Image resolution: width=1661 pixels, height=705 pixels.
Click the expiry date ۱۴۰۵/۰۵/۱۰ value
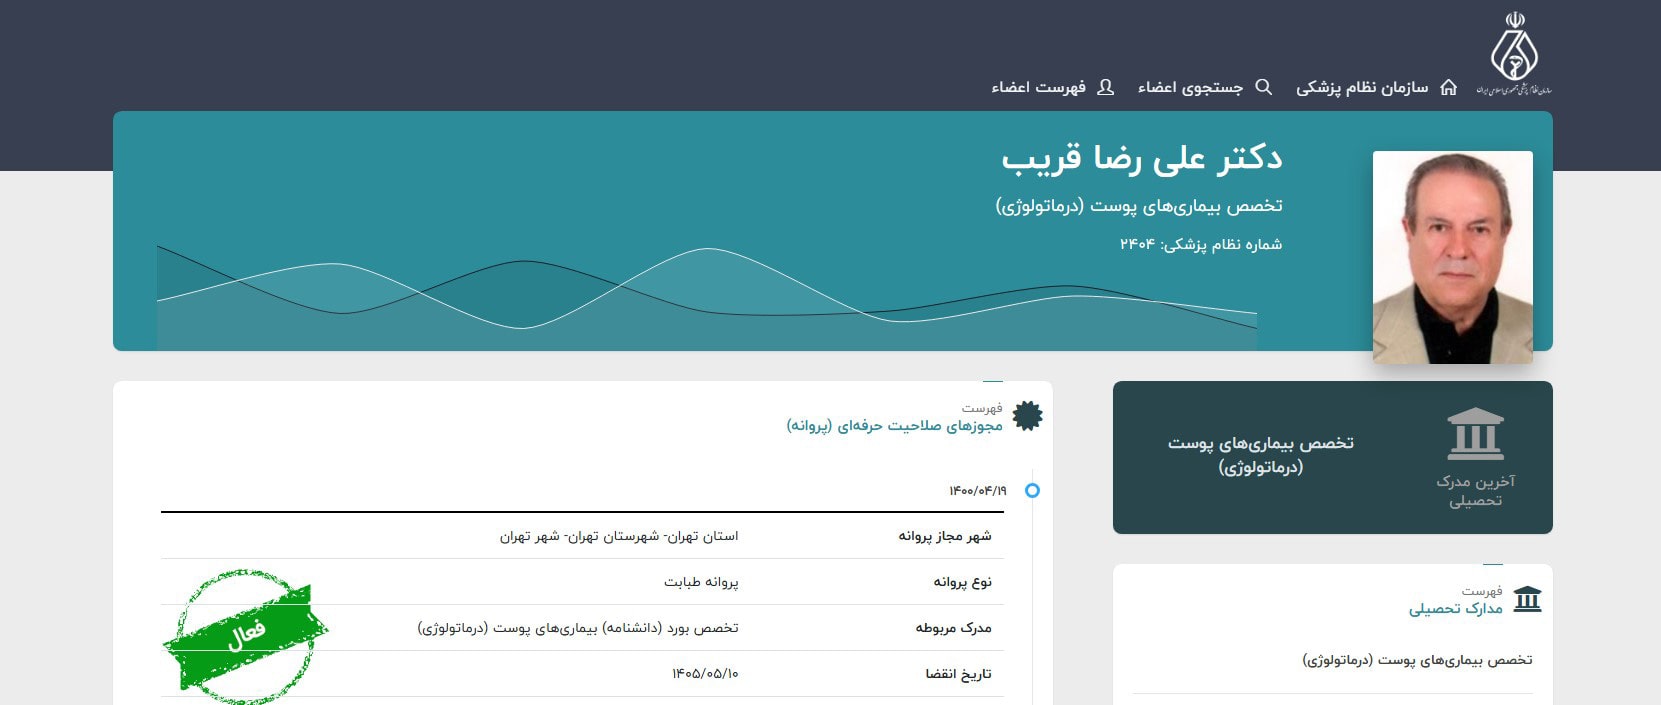click(705, 674)
